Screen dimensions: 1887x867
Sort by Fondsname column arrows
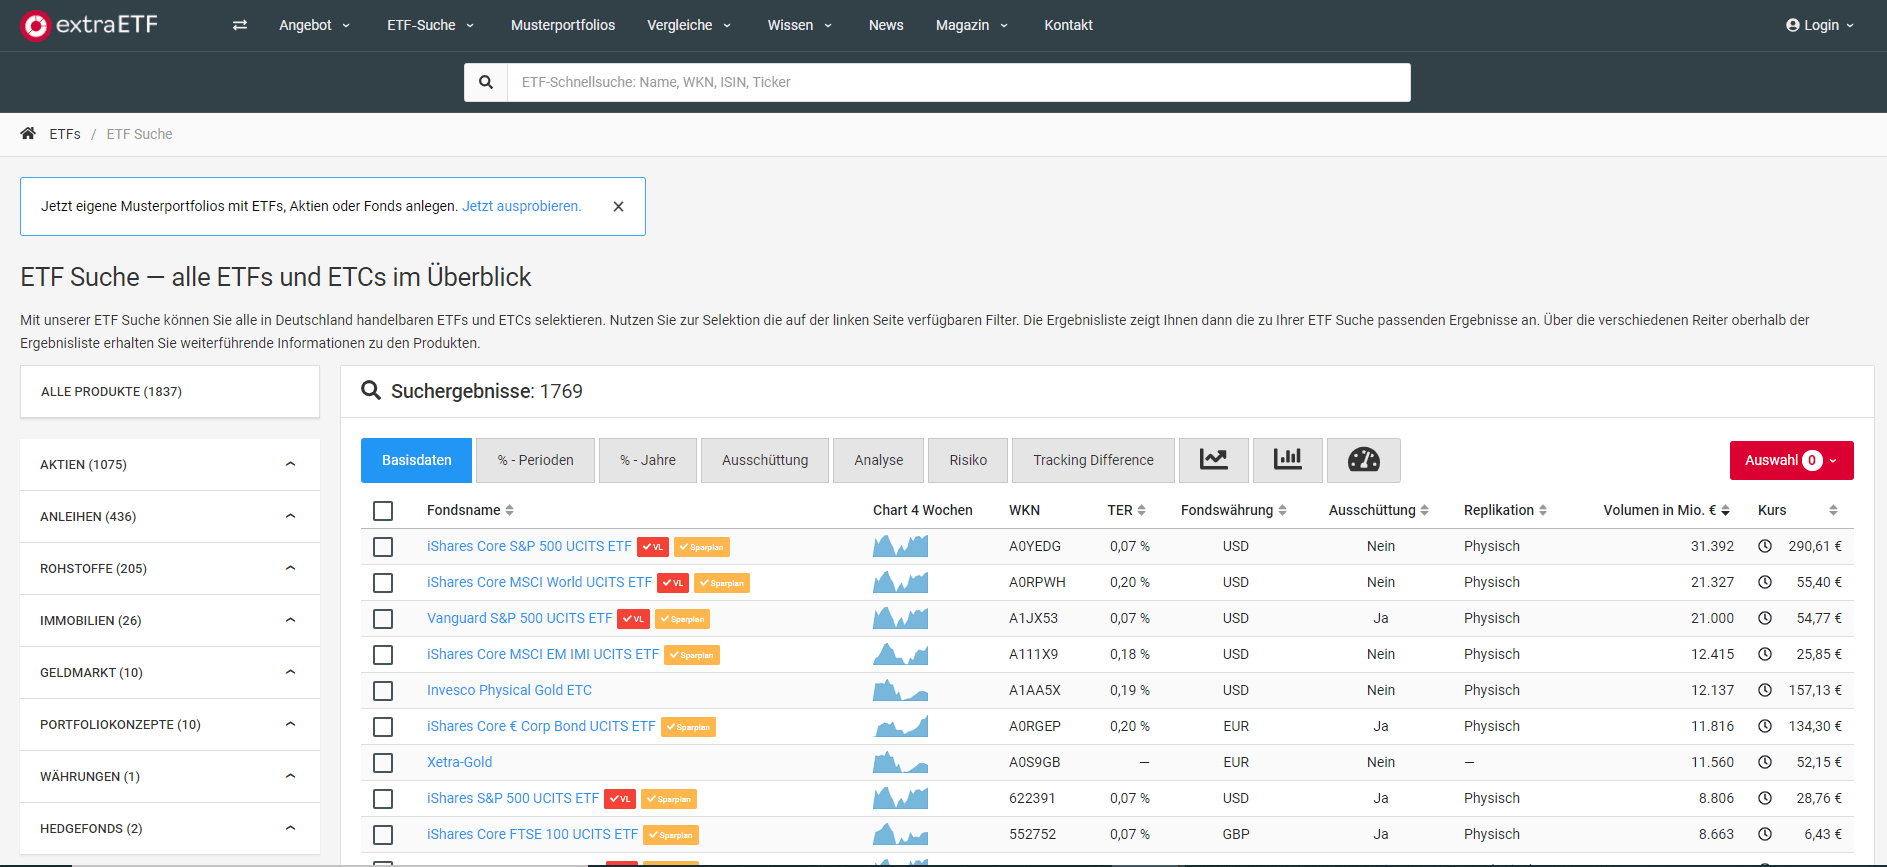point(510,510)
